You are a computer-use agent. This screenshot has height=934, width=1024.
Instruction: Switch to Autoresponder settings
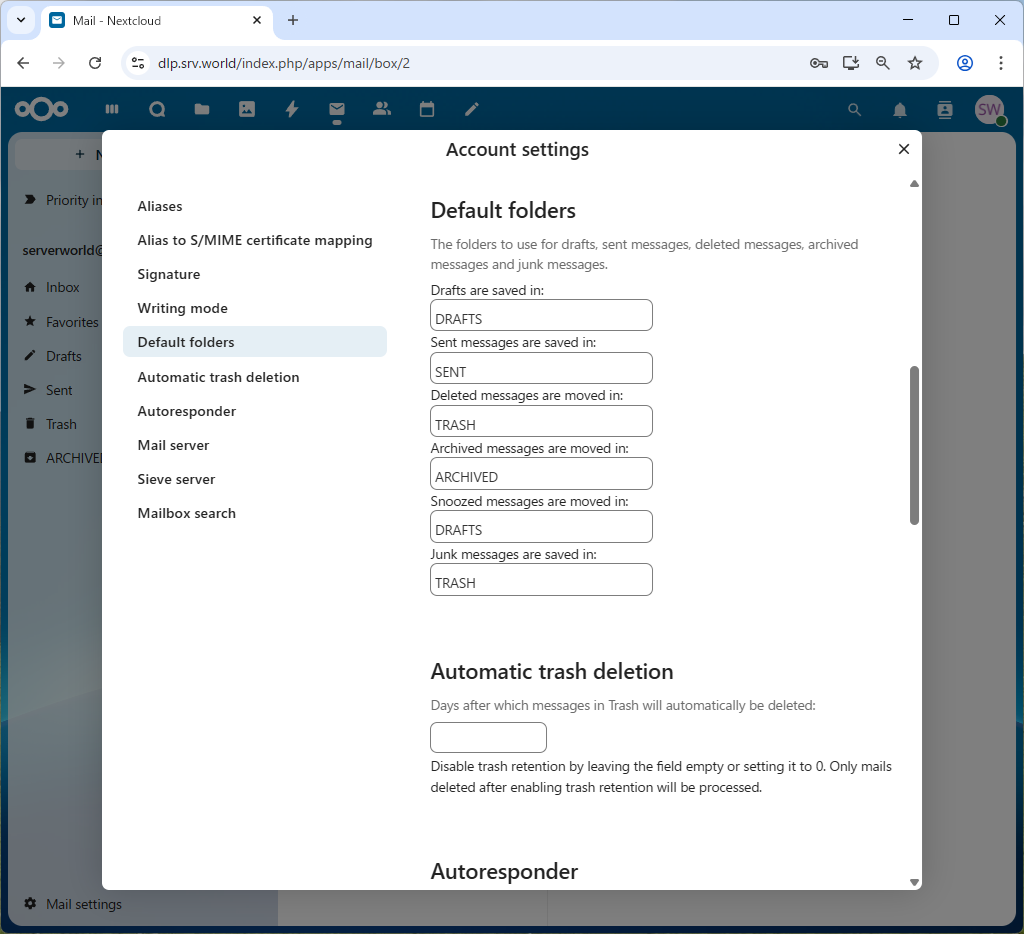tap(186, 411)
